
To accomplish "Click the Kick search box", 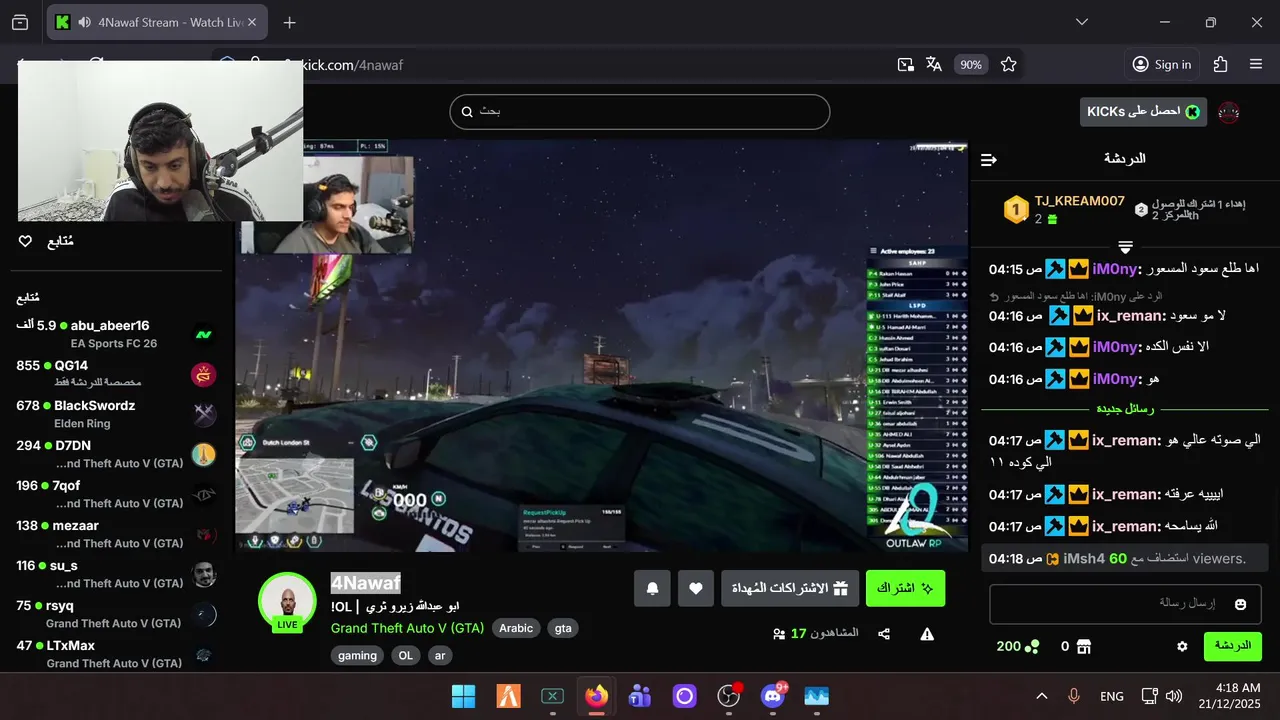I will tap(640, 112).
